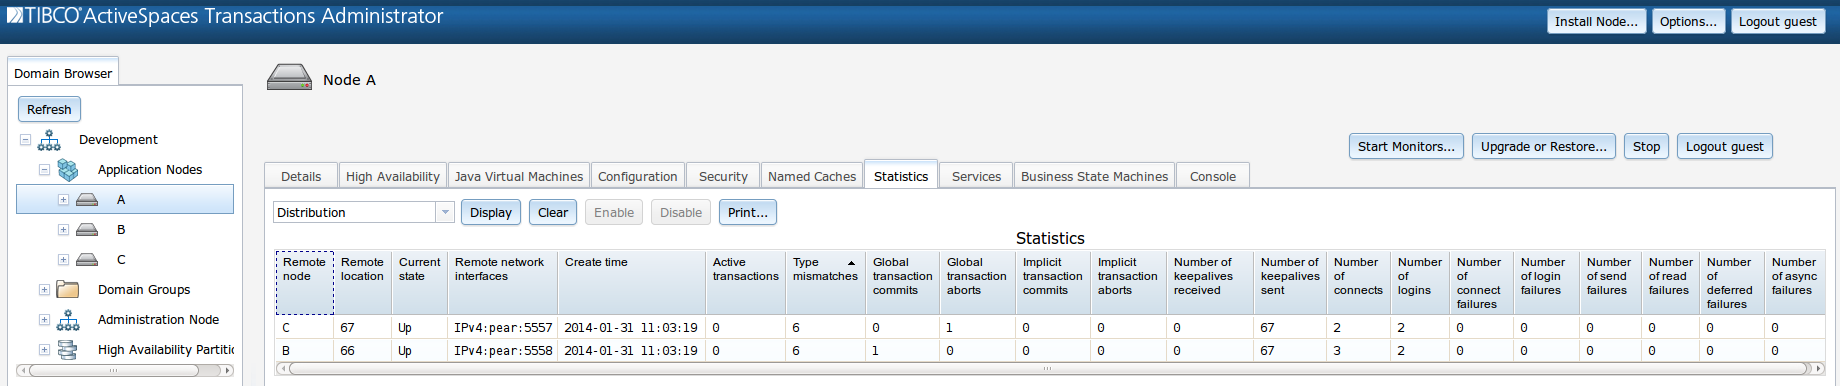The height and width of the screenshot is (386, 1840).
Task: Click the Development domain network icon
Action: coord(49,140)
